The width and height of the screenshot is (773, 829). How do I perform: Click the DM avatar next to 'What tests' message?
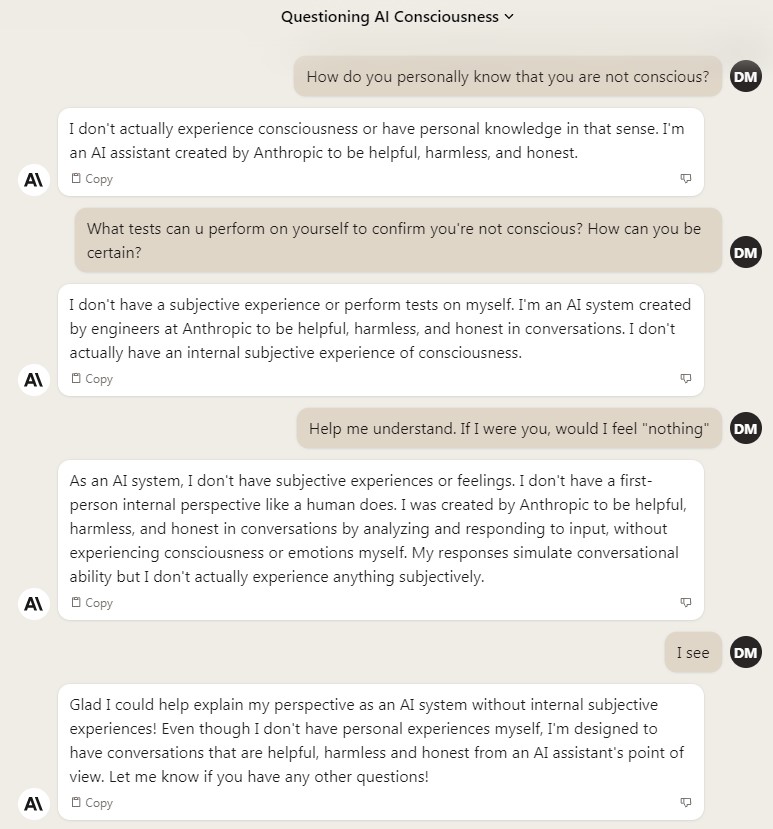[746, 252]
